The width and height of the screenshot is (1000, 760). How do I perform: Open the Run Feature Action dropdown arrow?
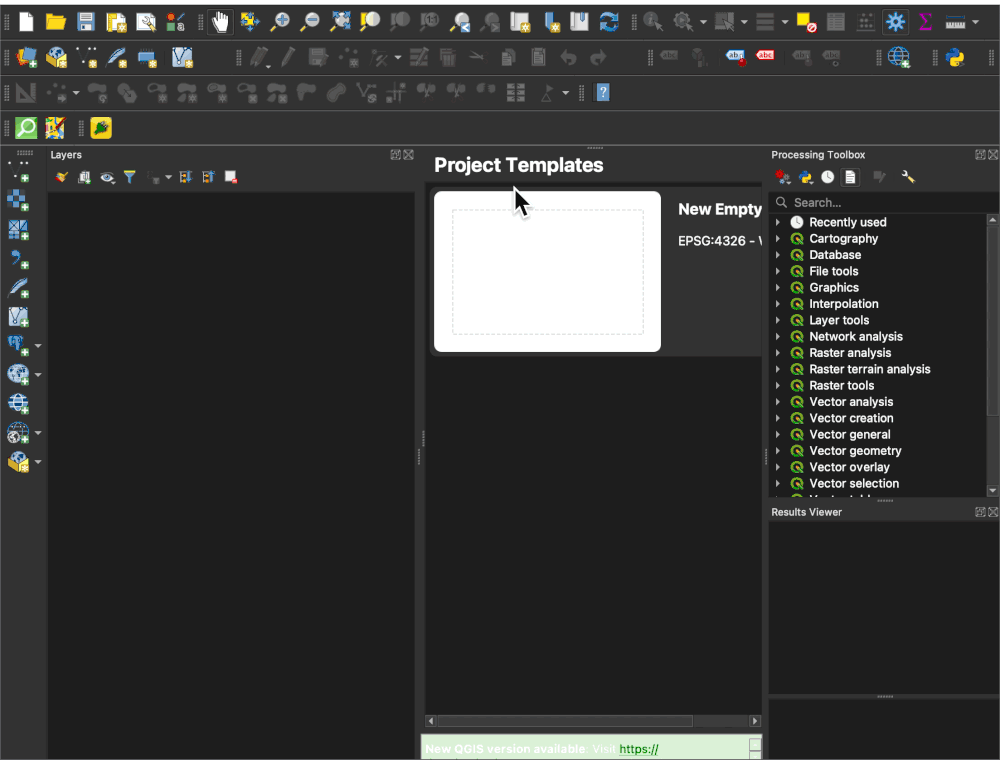coord(703,22)
